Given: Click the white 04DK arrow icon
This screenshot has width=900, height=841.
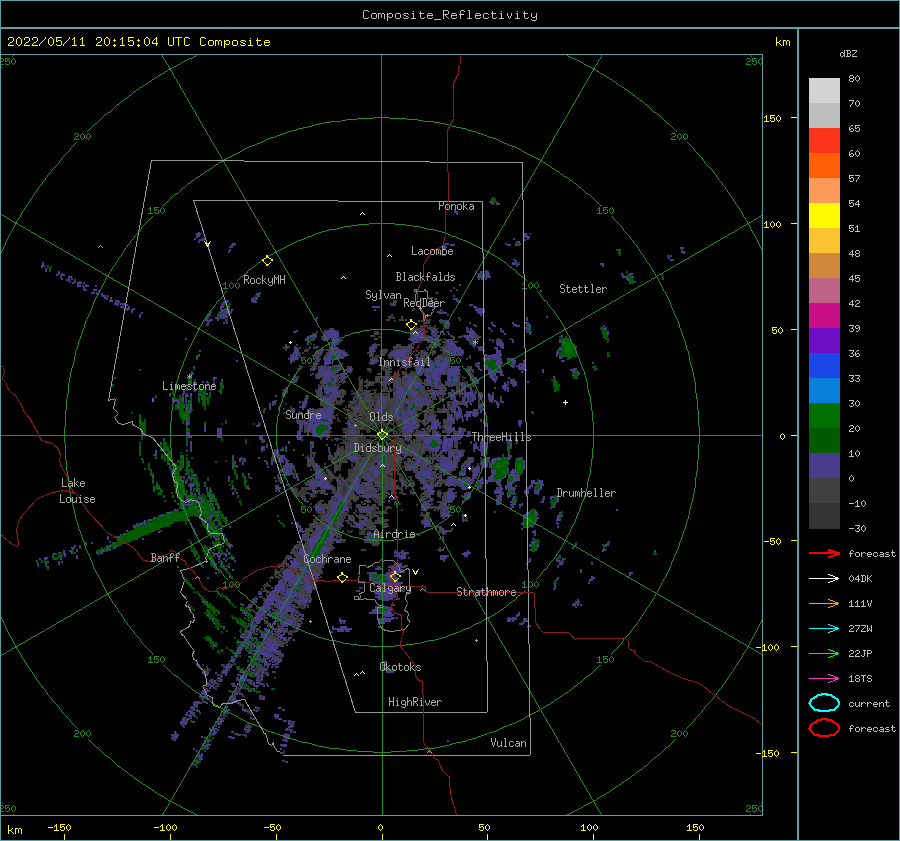Looking at the screenshot, I should (x=824, y=578).
